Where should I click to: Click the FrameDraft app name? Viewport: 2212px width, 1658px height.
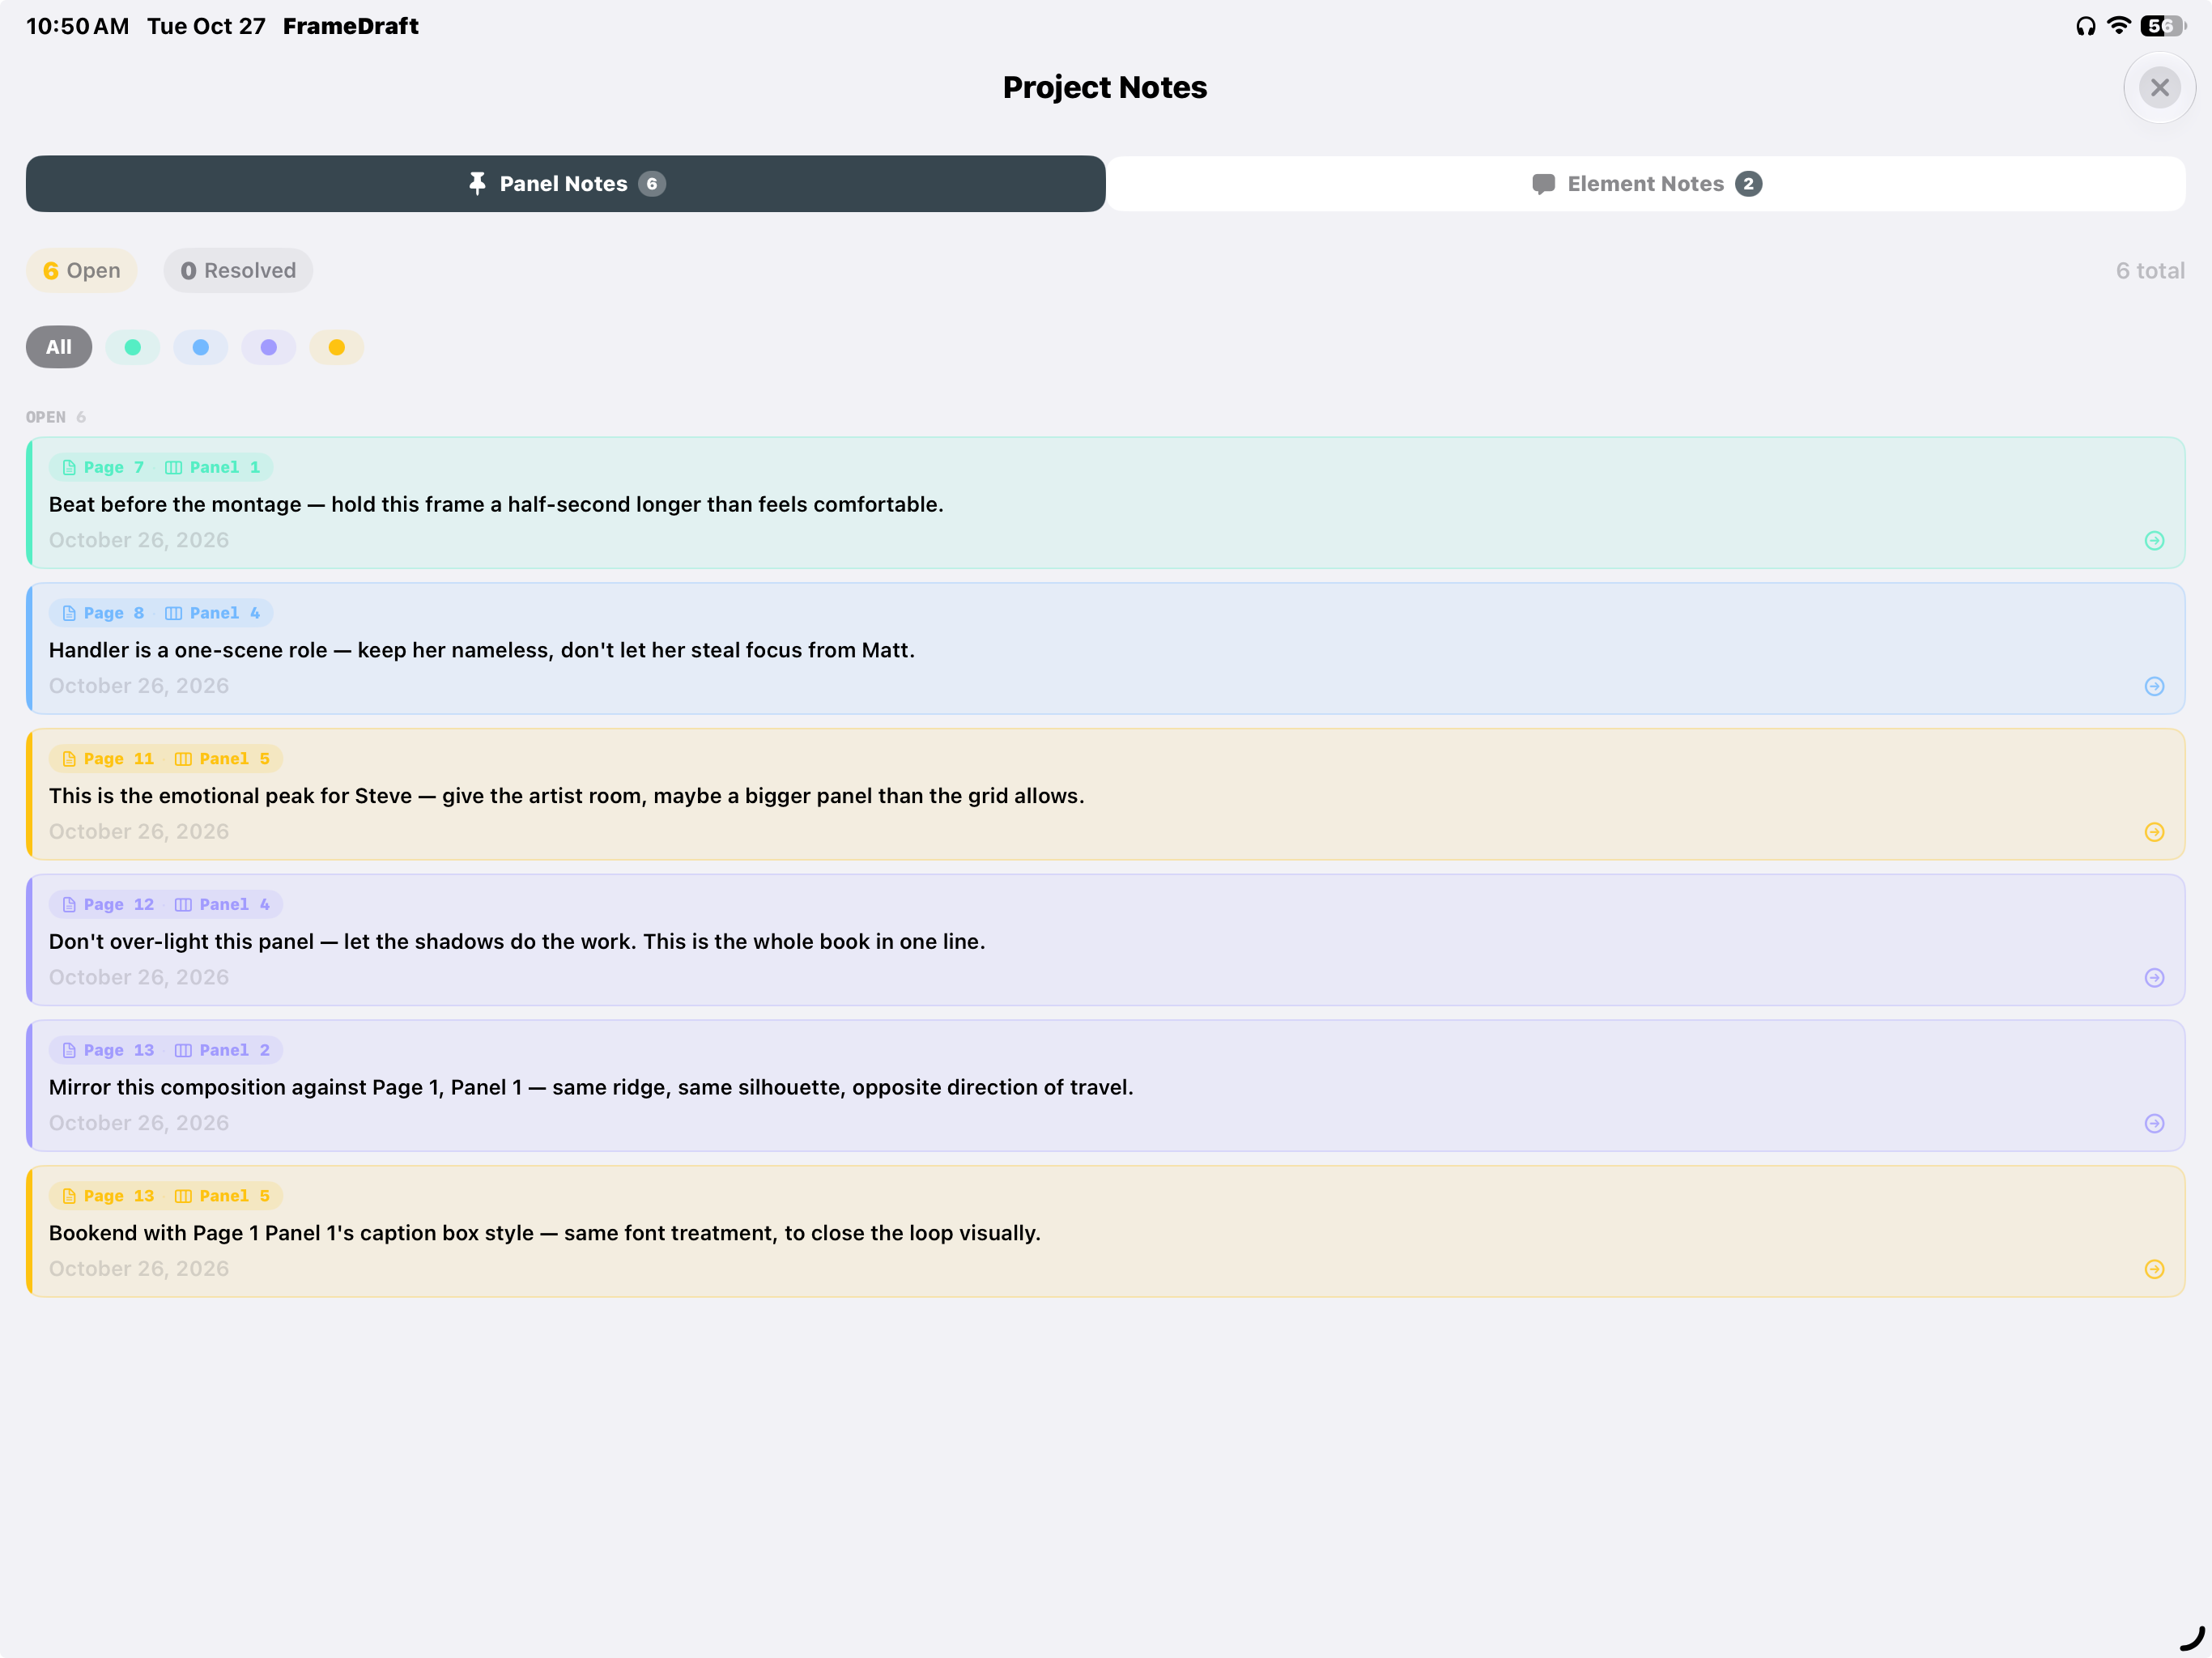[x=350, y=26]
